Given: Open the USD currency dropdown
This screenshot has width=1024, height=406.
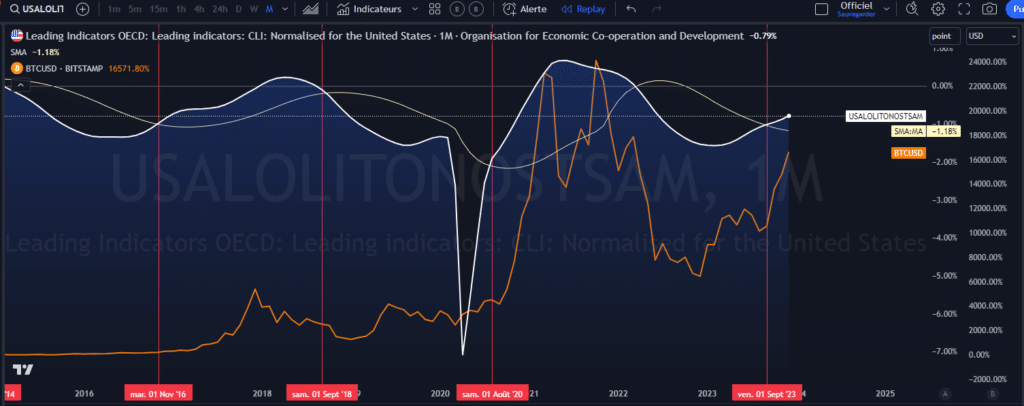Looking at the screenshot, I should 993,37.
